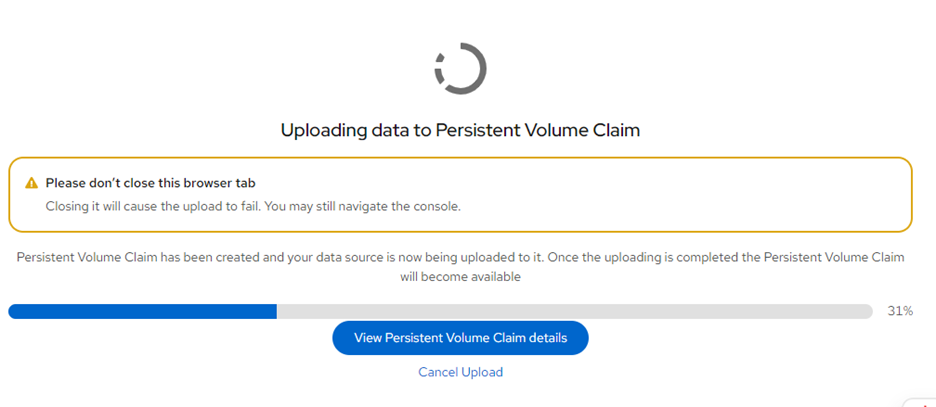Viewport: 936px width, 407px height.
Task: Click the word 'details' on the blue button
Action: (x=546, y=338)
